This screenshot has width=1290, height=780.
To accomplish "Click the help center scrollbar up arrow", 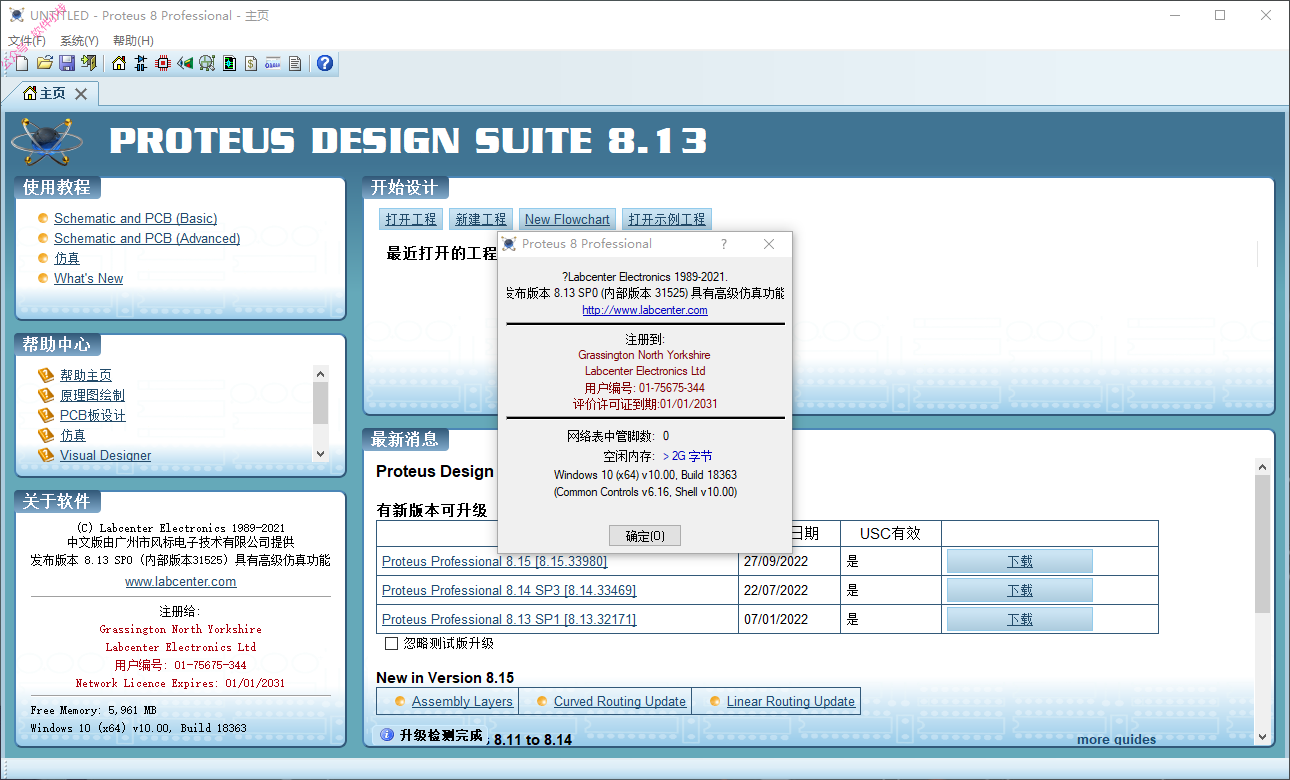I will point(320,373).
